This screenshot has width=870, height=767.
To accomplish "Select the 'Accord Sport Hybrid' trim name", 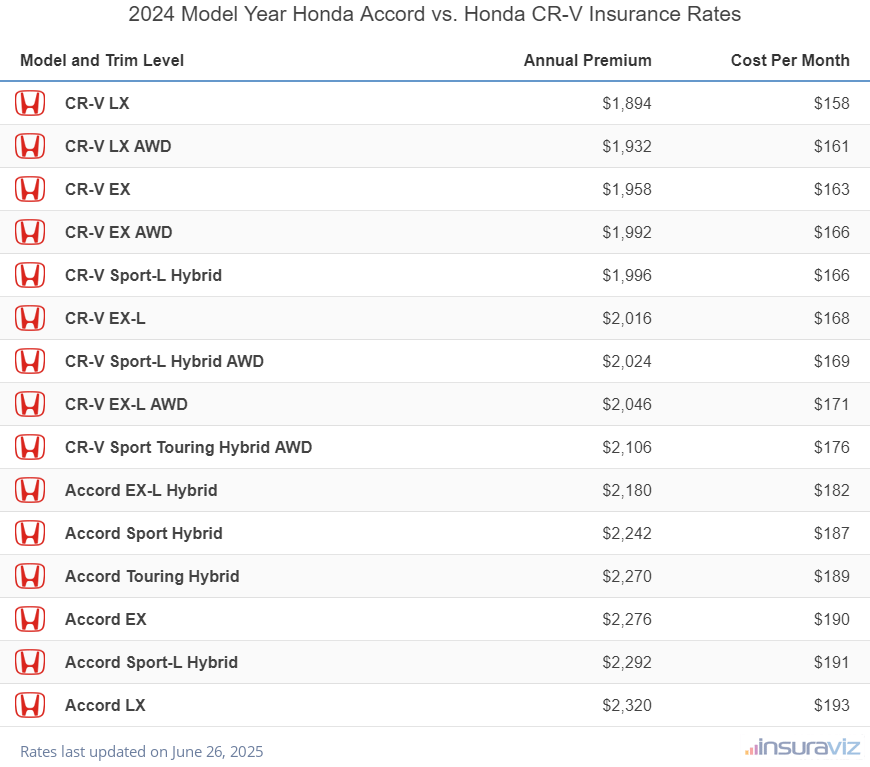I will (x=144, y=533).
